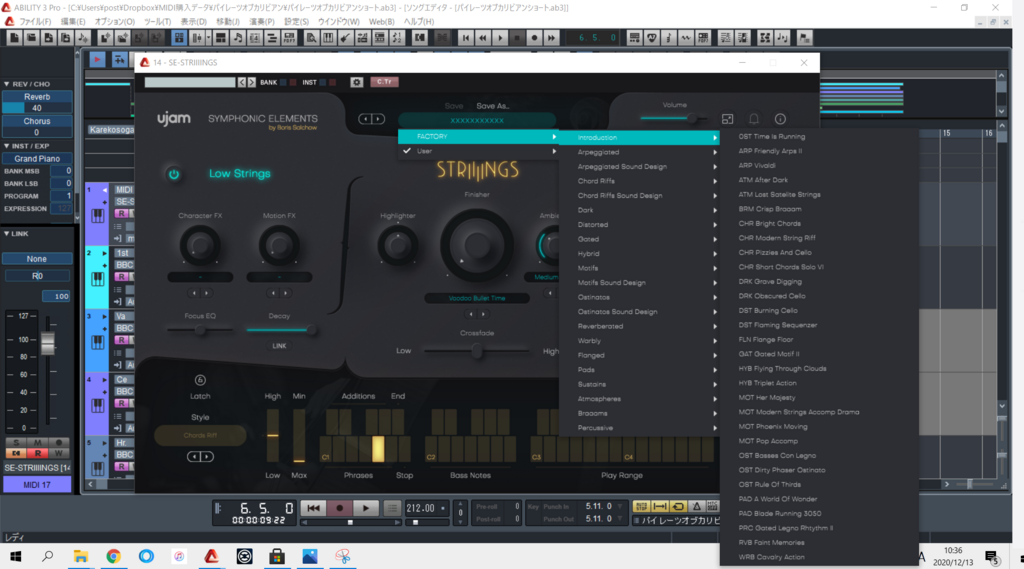Click the Character FX knob
The width and height of the screenshot is (1024, 569).
(x=200, y=246)
